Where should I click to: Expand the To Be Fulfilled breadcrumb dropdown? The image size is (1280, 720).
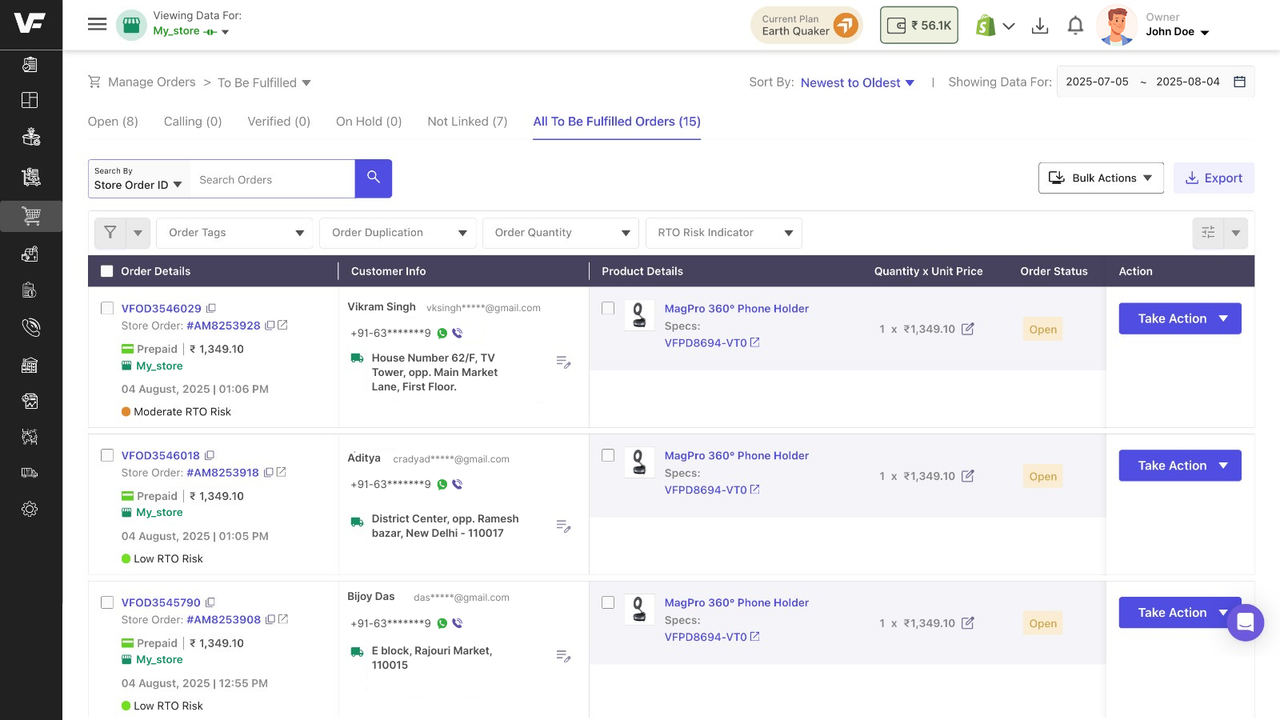click(x=265, y=83)
